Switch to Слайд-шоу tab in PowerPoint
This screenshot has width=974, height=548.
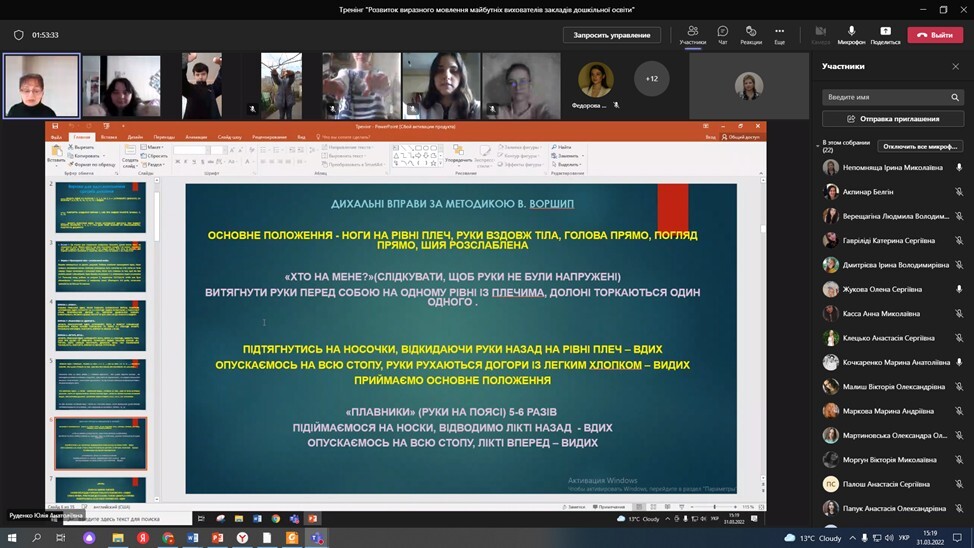[230, 137]
